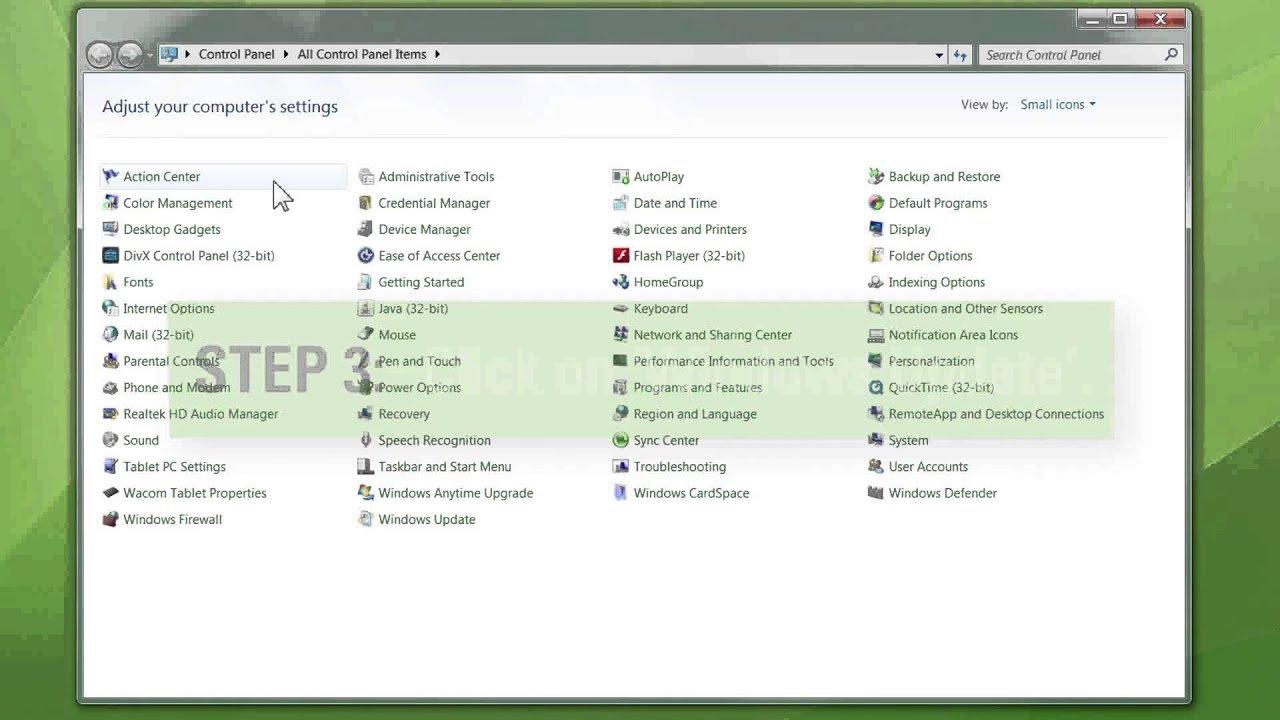Open the Flash Player icon
This screenshot has height=720, width=1280.
[621, 256]
